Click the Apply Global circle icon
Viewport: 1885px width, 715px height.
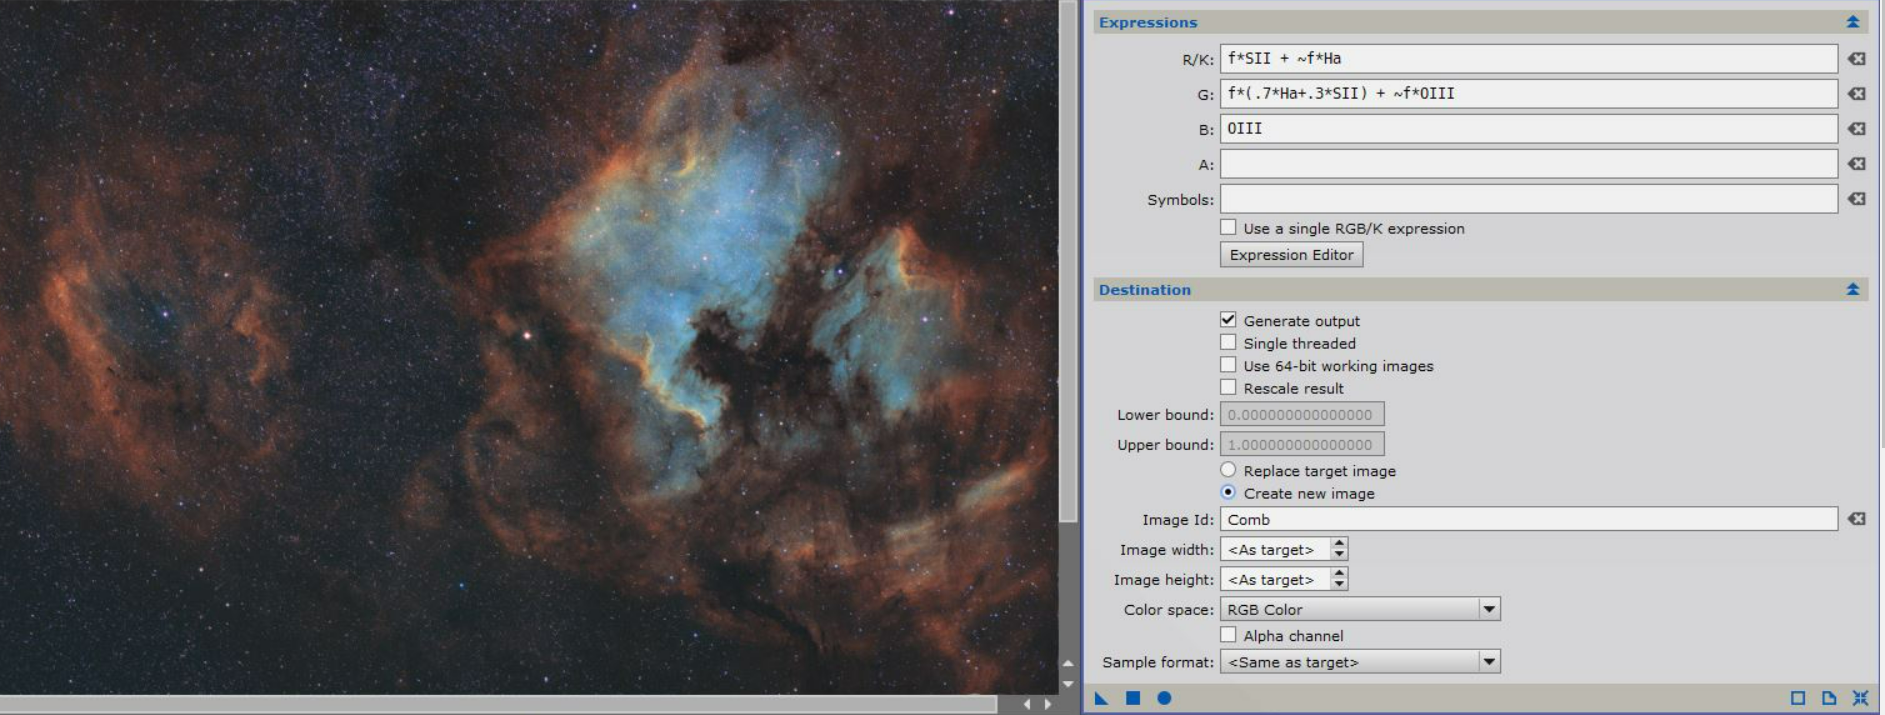pyautogui.click(x=1164, y=698)
